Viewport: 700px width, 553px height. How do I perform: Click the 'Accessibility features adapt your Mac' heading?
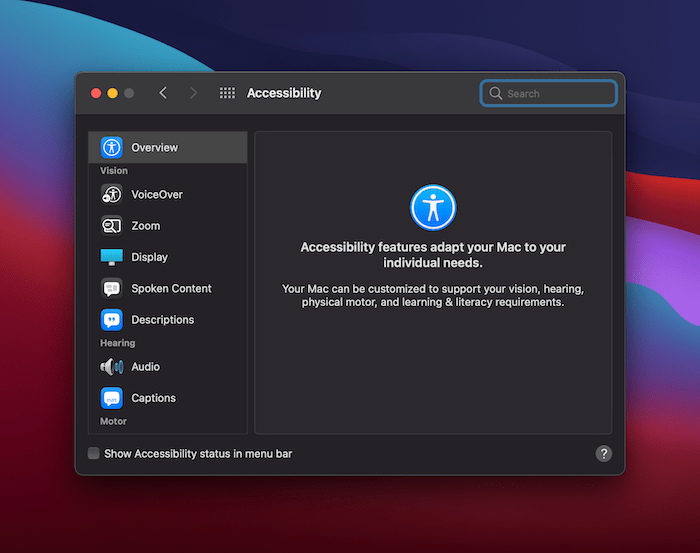[x=433, y=255]
